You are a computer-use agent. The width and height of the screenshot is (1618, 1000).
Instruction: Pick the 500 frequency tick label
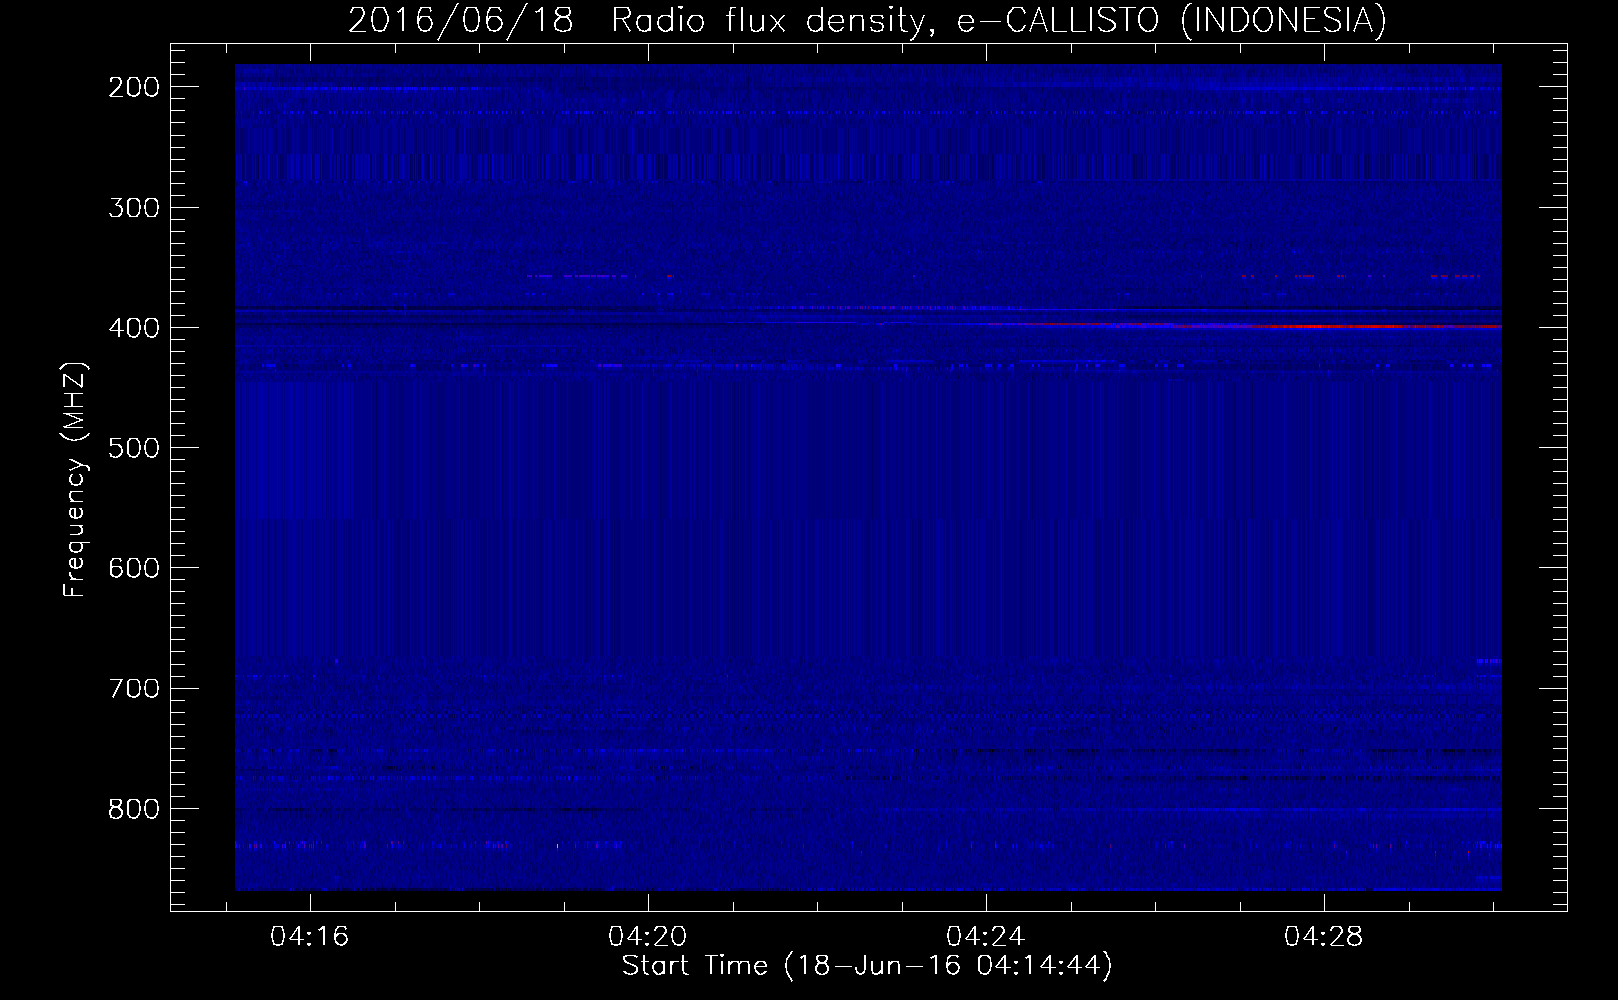tap(132, 447)
